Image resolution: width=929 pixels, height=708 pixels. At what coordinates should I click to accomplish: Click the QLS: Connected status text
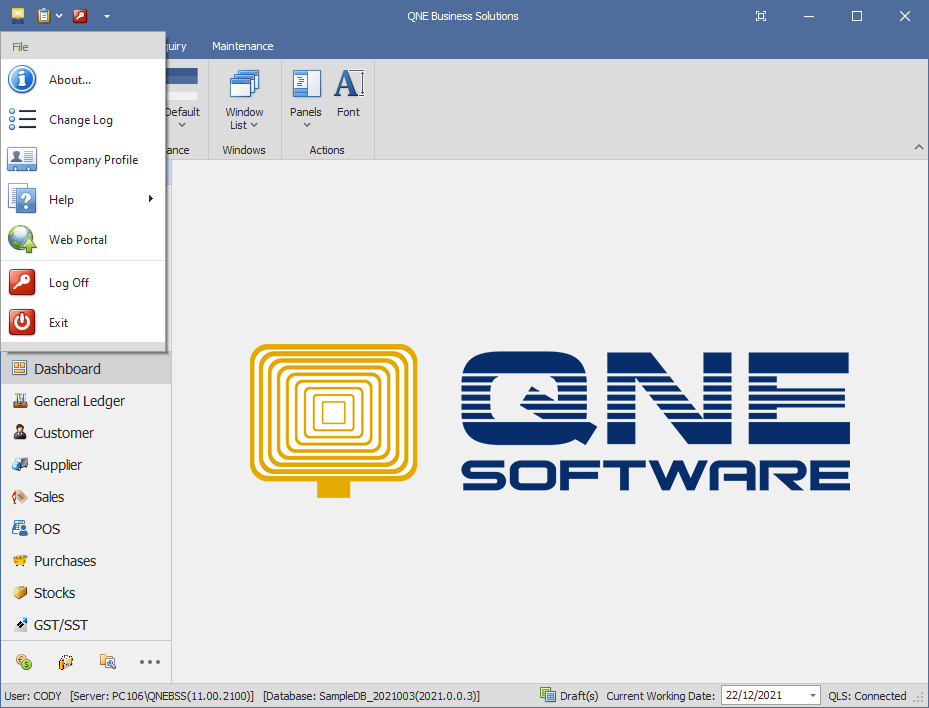pos(867,696)
